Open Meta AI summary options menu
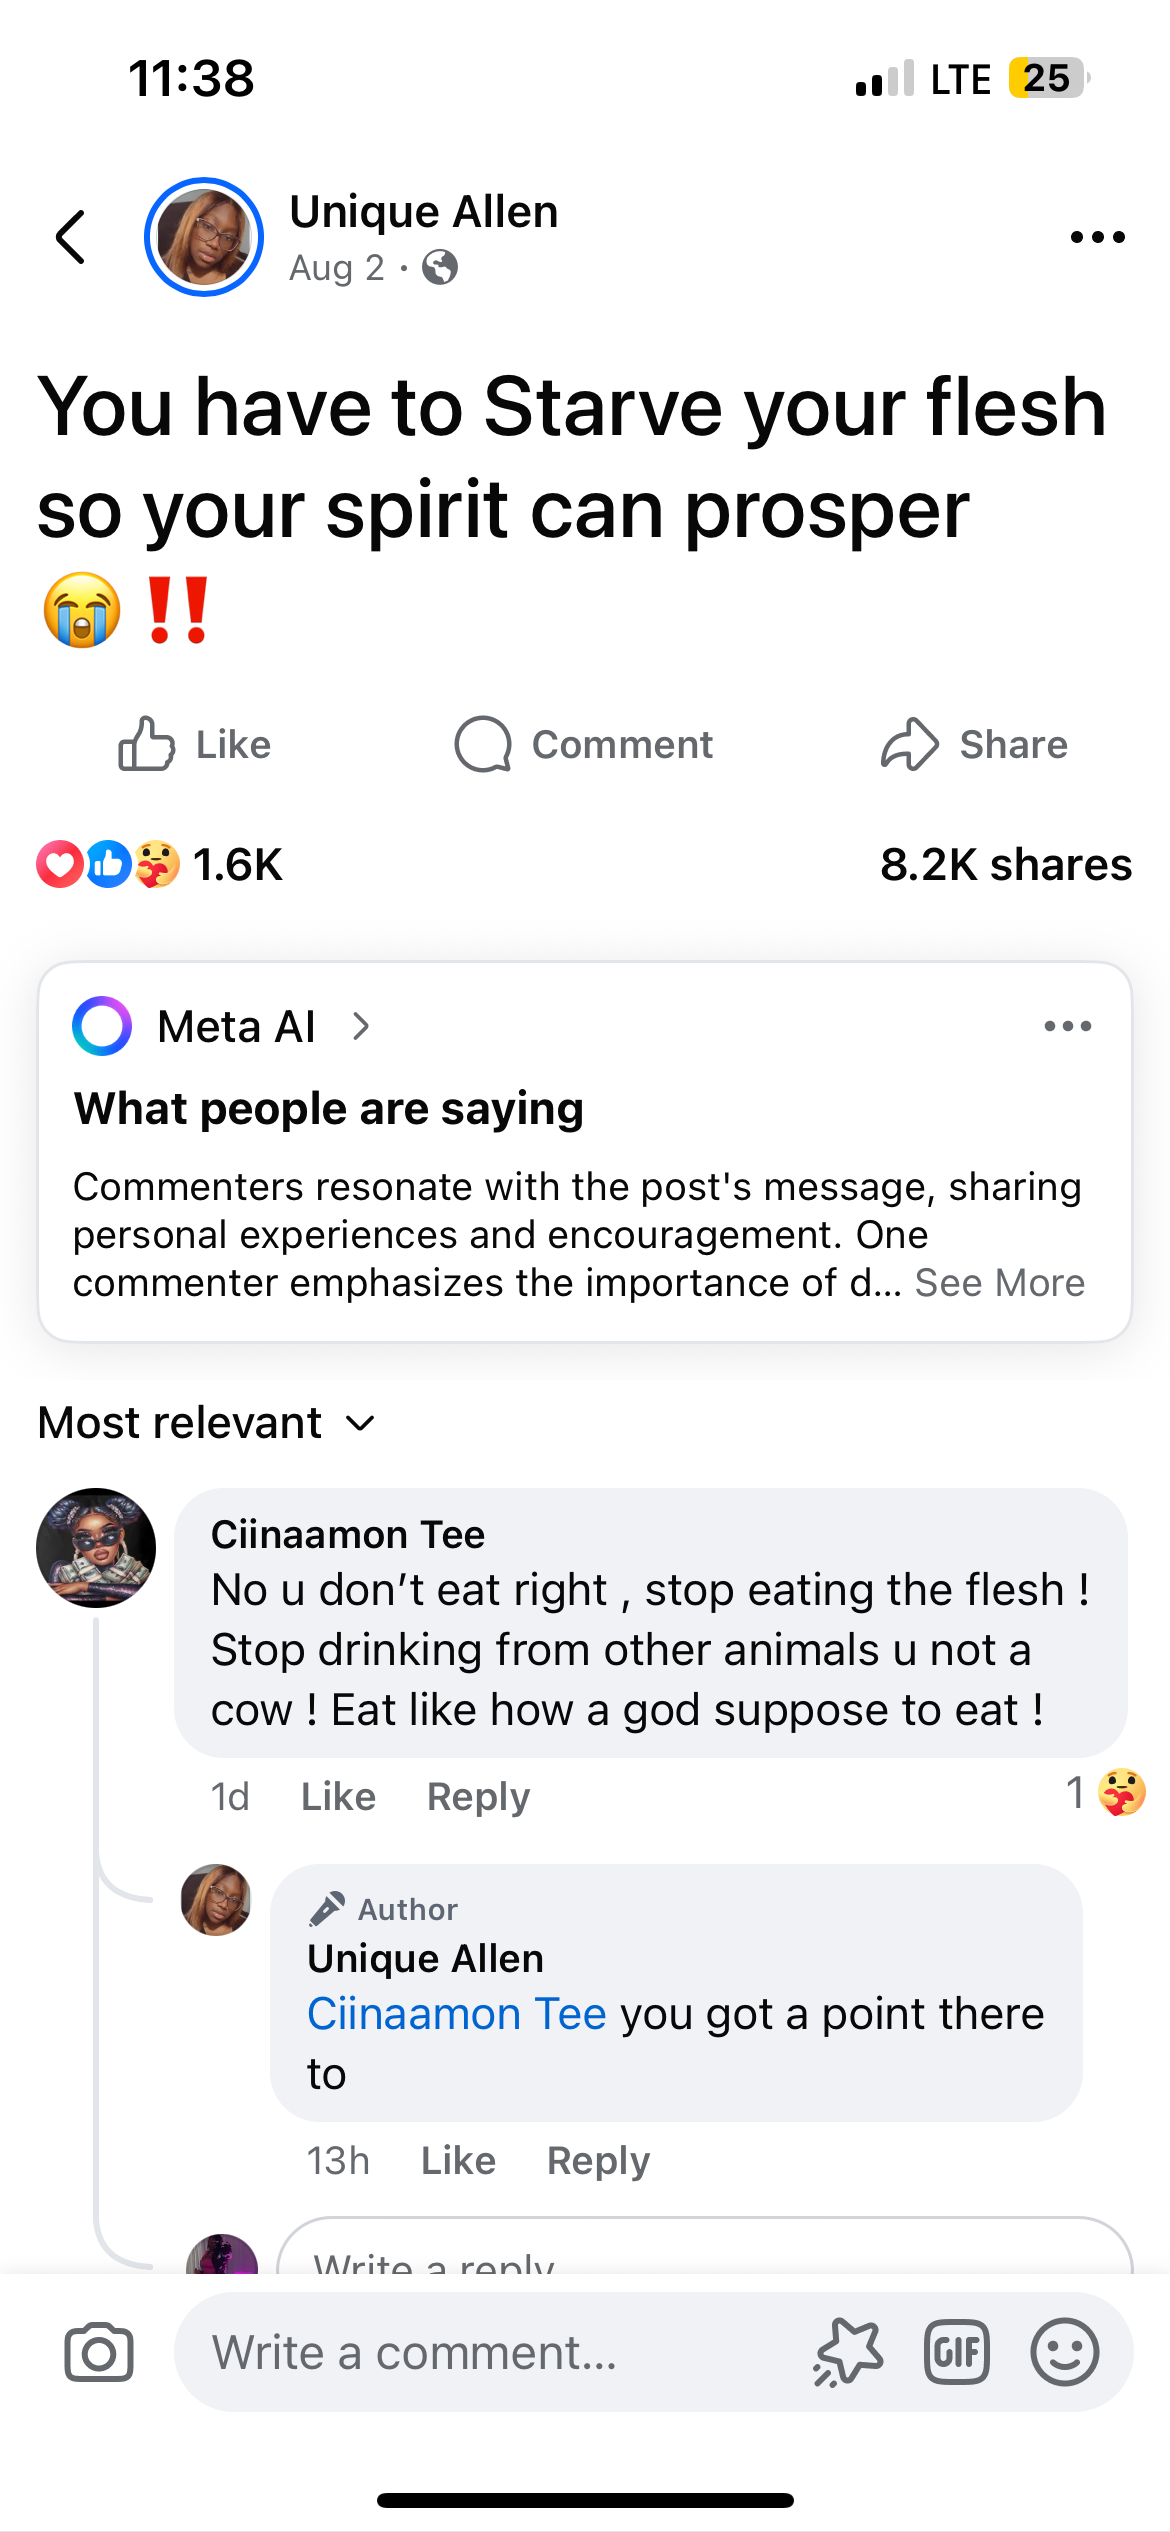The width and height of the screenshot is (1170, 2532). 1067,1026
